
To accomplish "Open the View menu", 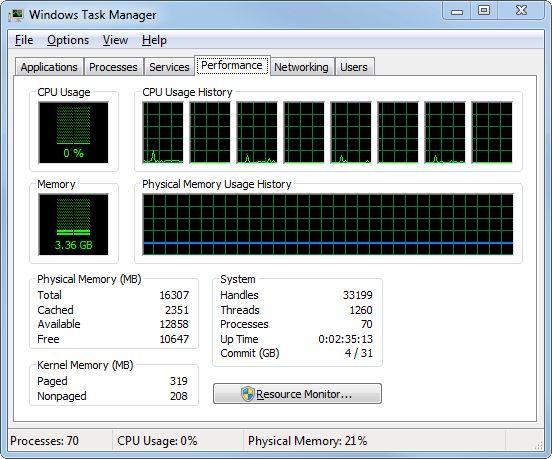I will click(115, 40).
